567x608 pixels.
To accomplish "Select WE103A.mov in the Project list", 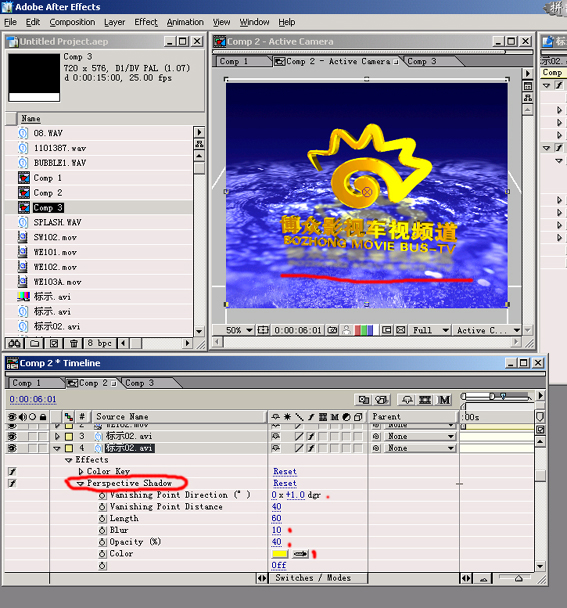I will pos(57,282).
